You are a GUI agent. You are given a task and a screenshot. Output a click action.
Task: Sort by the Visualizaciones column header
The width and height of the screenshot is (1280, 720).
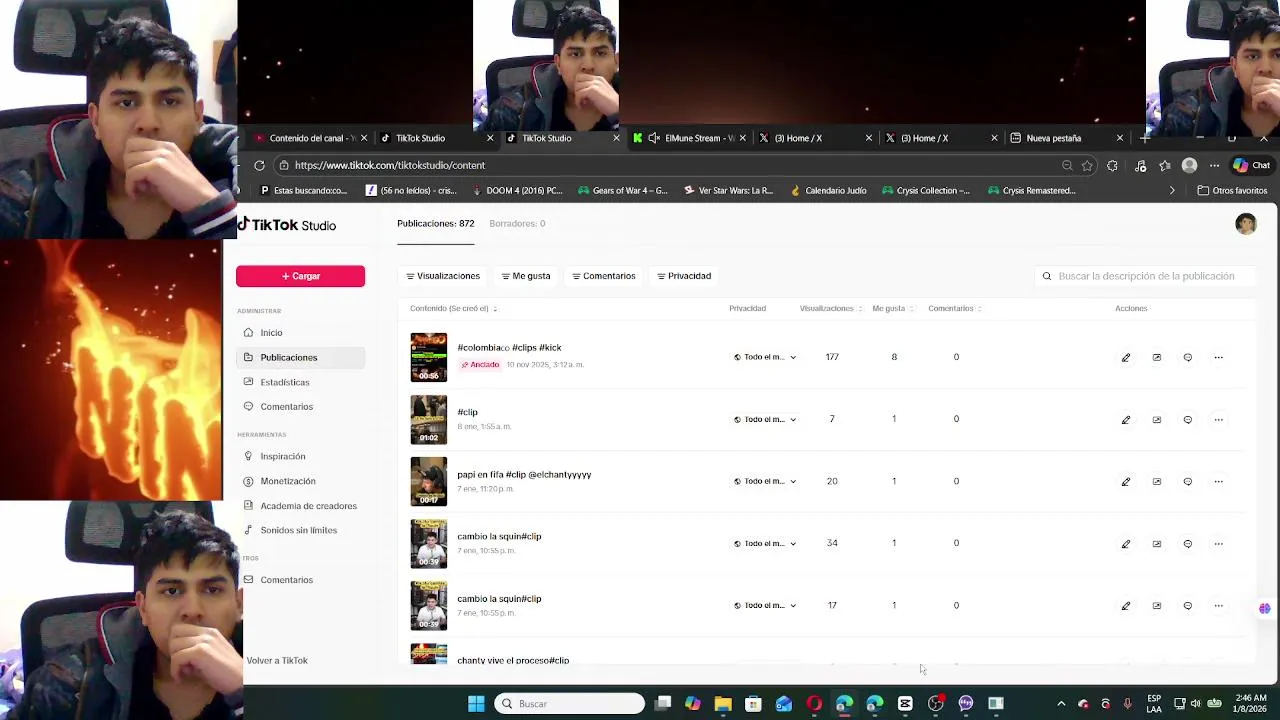click(x=830, y=308)
